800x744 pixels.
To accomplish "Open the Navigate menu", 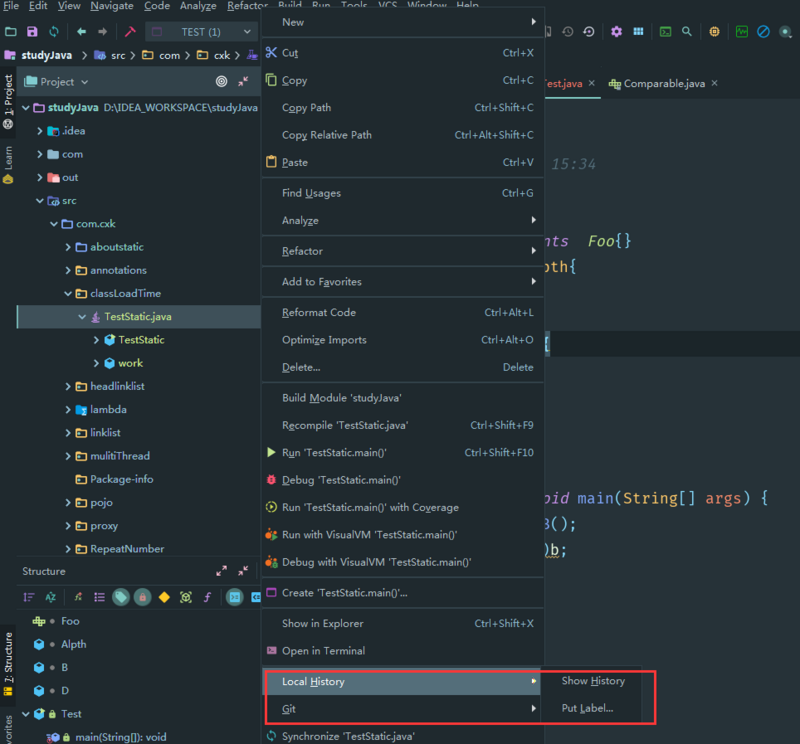I will coord(112,6).
